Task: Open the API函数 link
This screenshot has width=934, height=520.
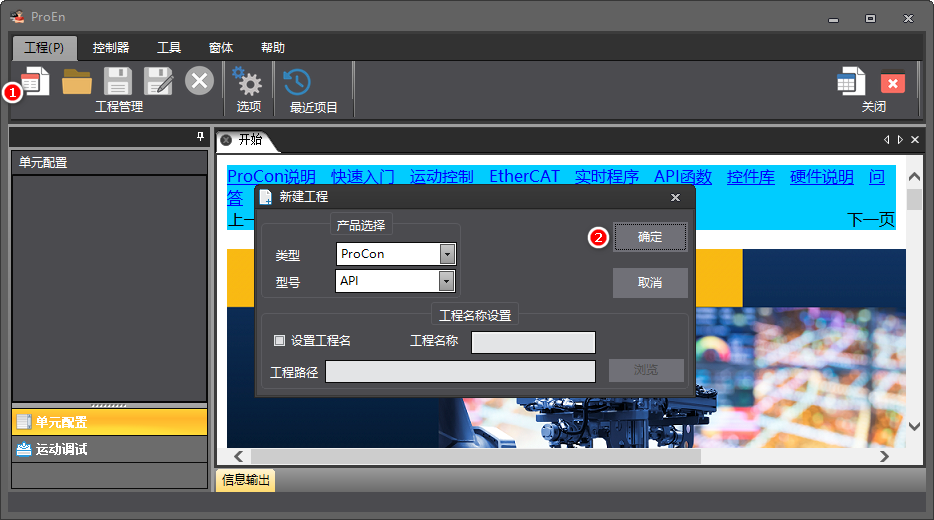Action: pyautogui.click(x=683, y=177)
